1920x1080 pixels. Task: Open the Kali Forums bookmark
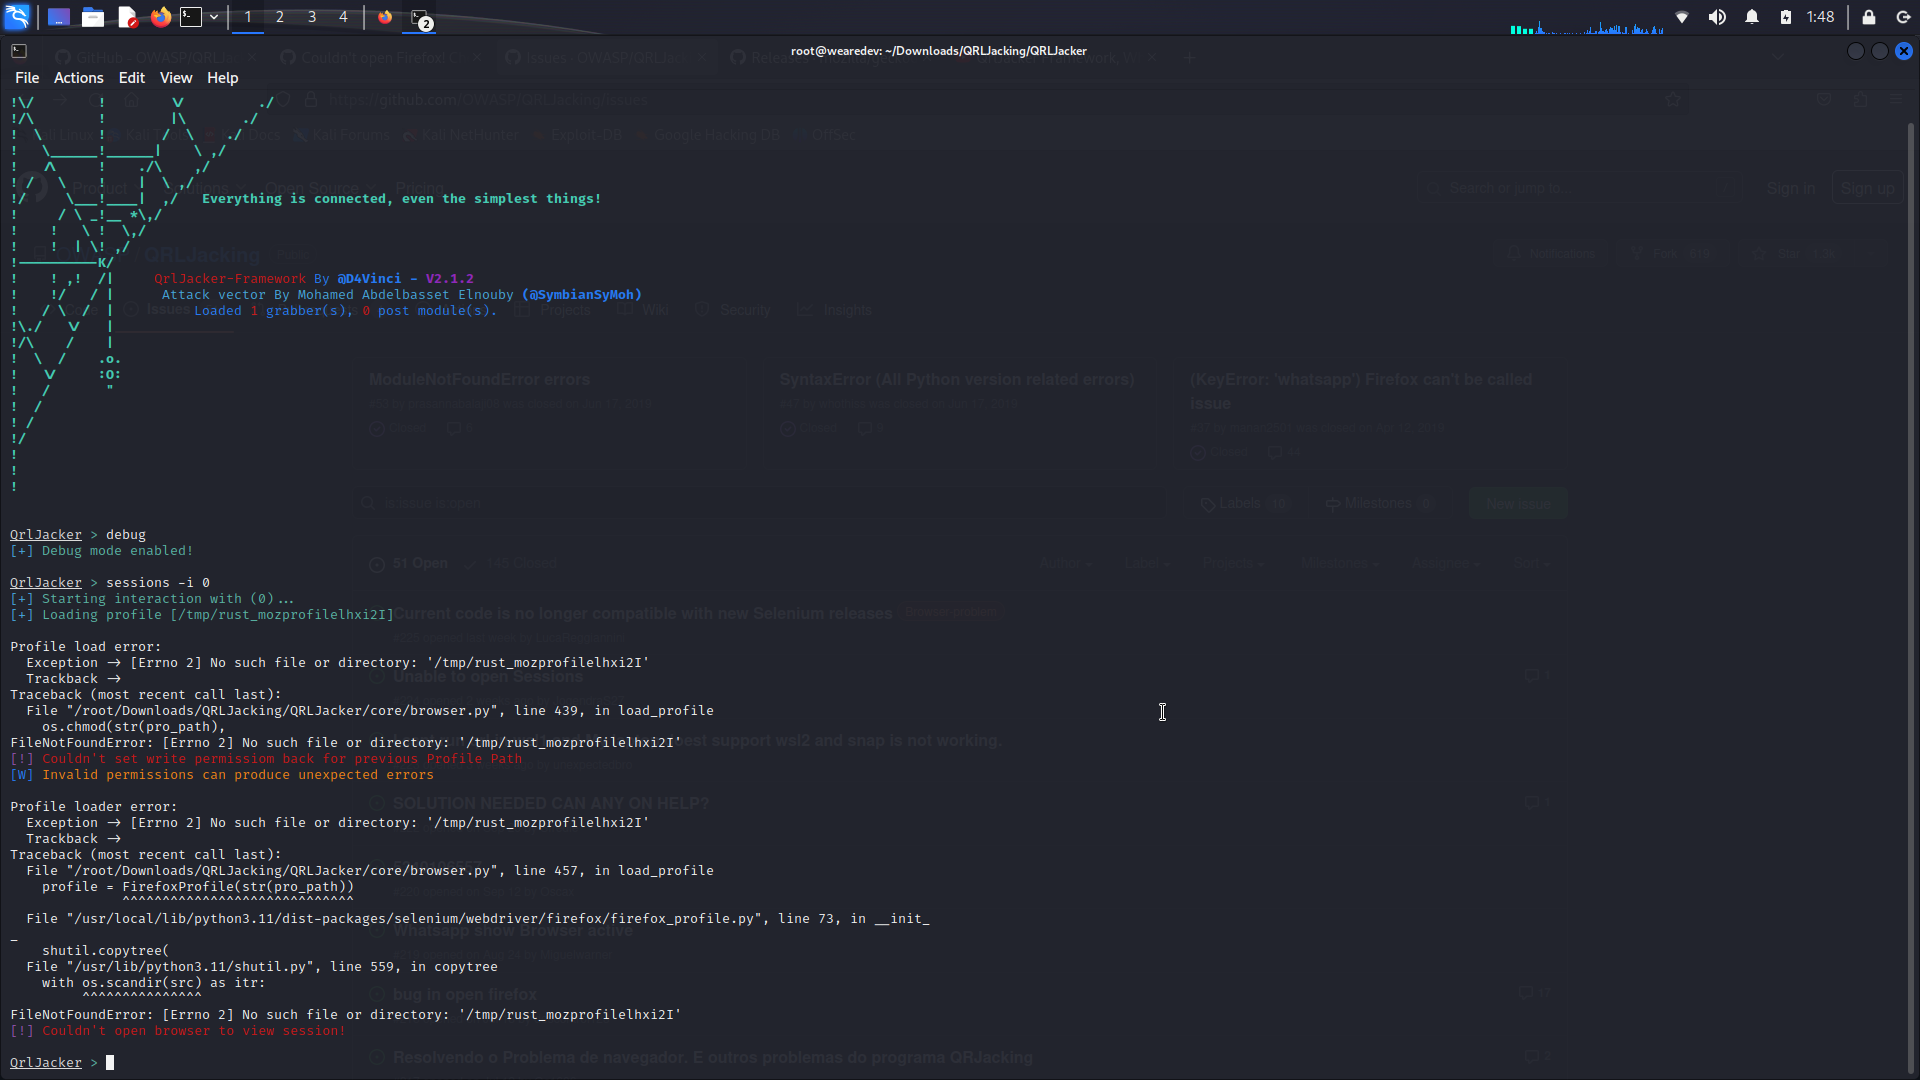click(x=349, y=134)
